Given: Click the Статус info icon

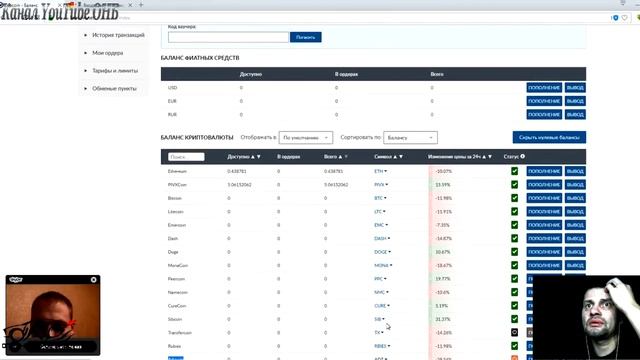Looking at the screenshot, I should point(522,156).
